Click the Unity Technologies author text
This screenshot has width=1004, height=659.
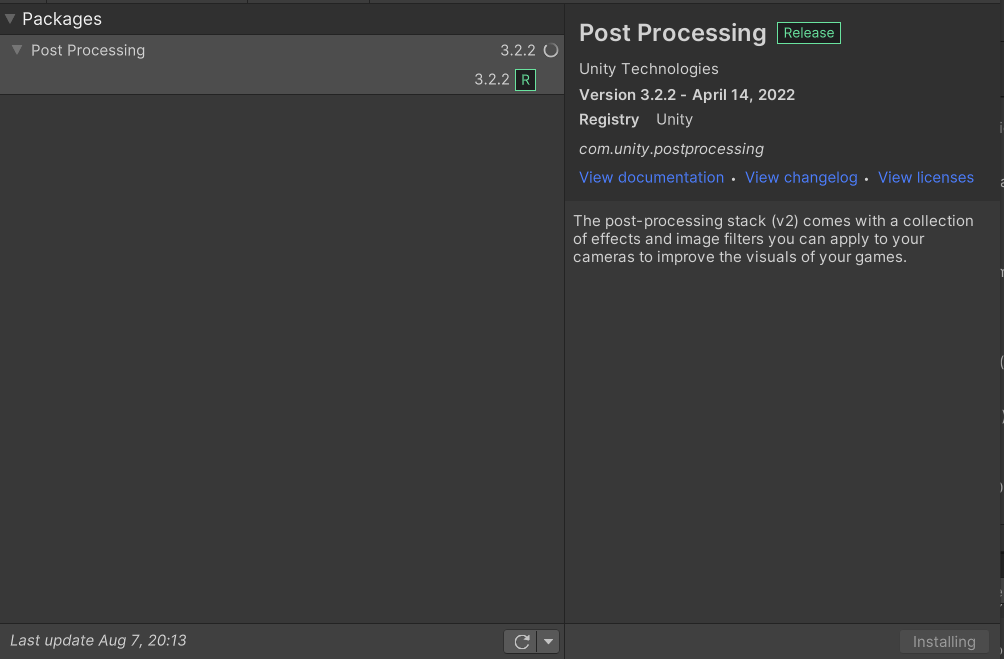pyautogui.click(x=649, y=69)
